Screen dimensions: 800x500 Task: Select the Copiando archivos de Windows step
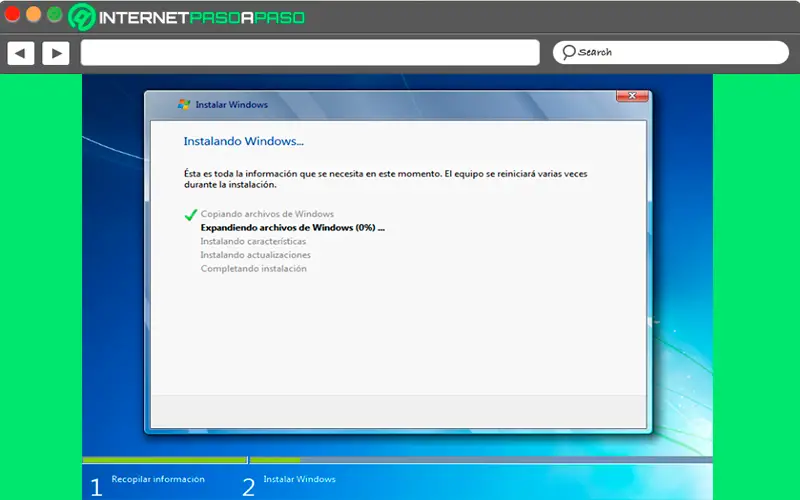pyautogui.click(x=267, y=214)
